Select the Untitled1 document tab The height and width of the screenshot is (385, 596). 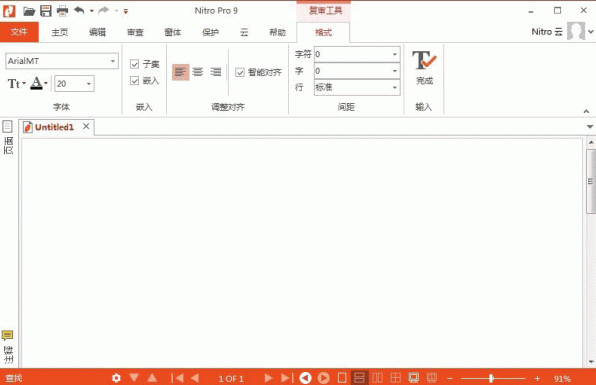54,127
